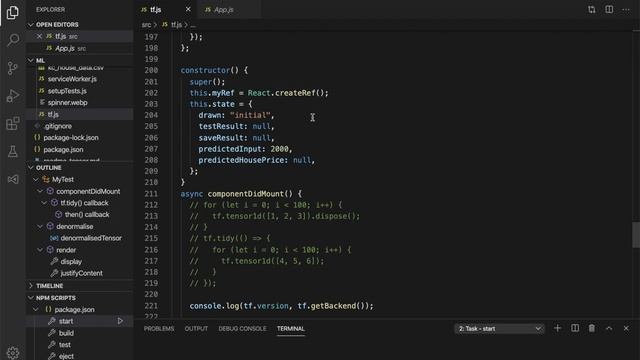Open App.js from Open Editors

pos(80,48)
